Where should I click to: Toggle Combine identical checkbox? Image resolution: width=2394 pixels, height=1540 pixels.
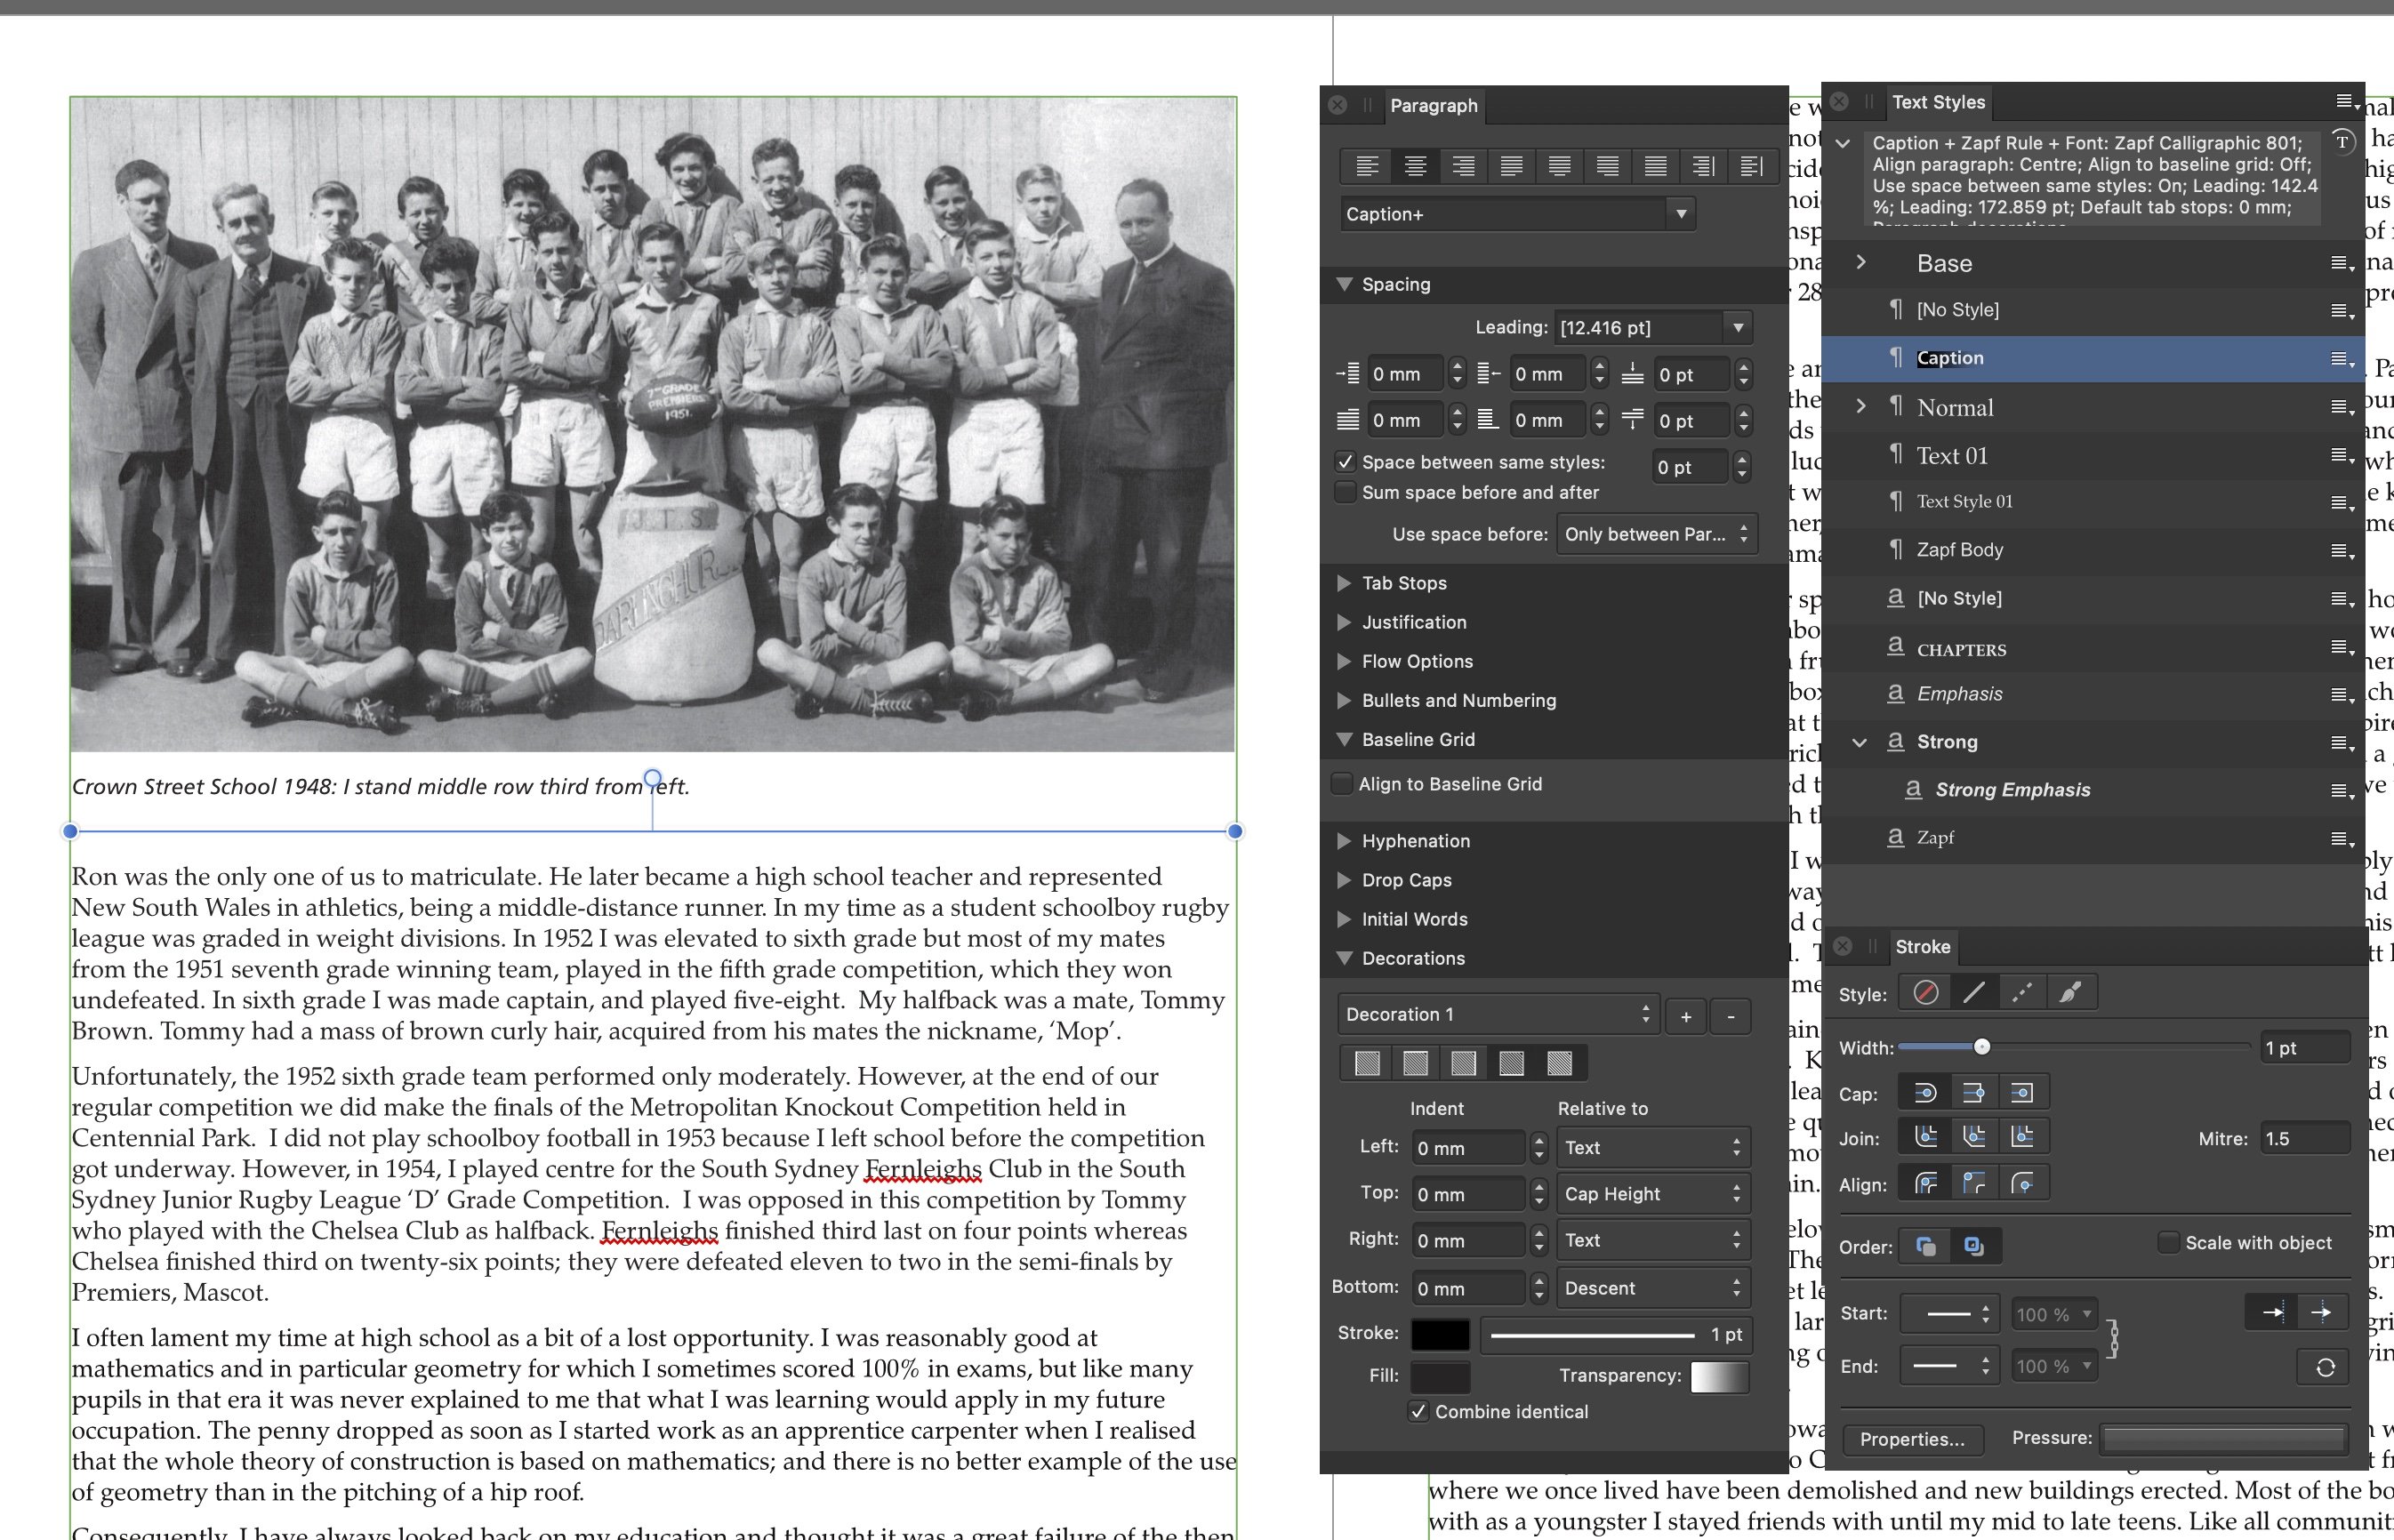[1418, 1411]
